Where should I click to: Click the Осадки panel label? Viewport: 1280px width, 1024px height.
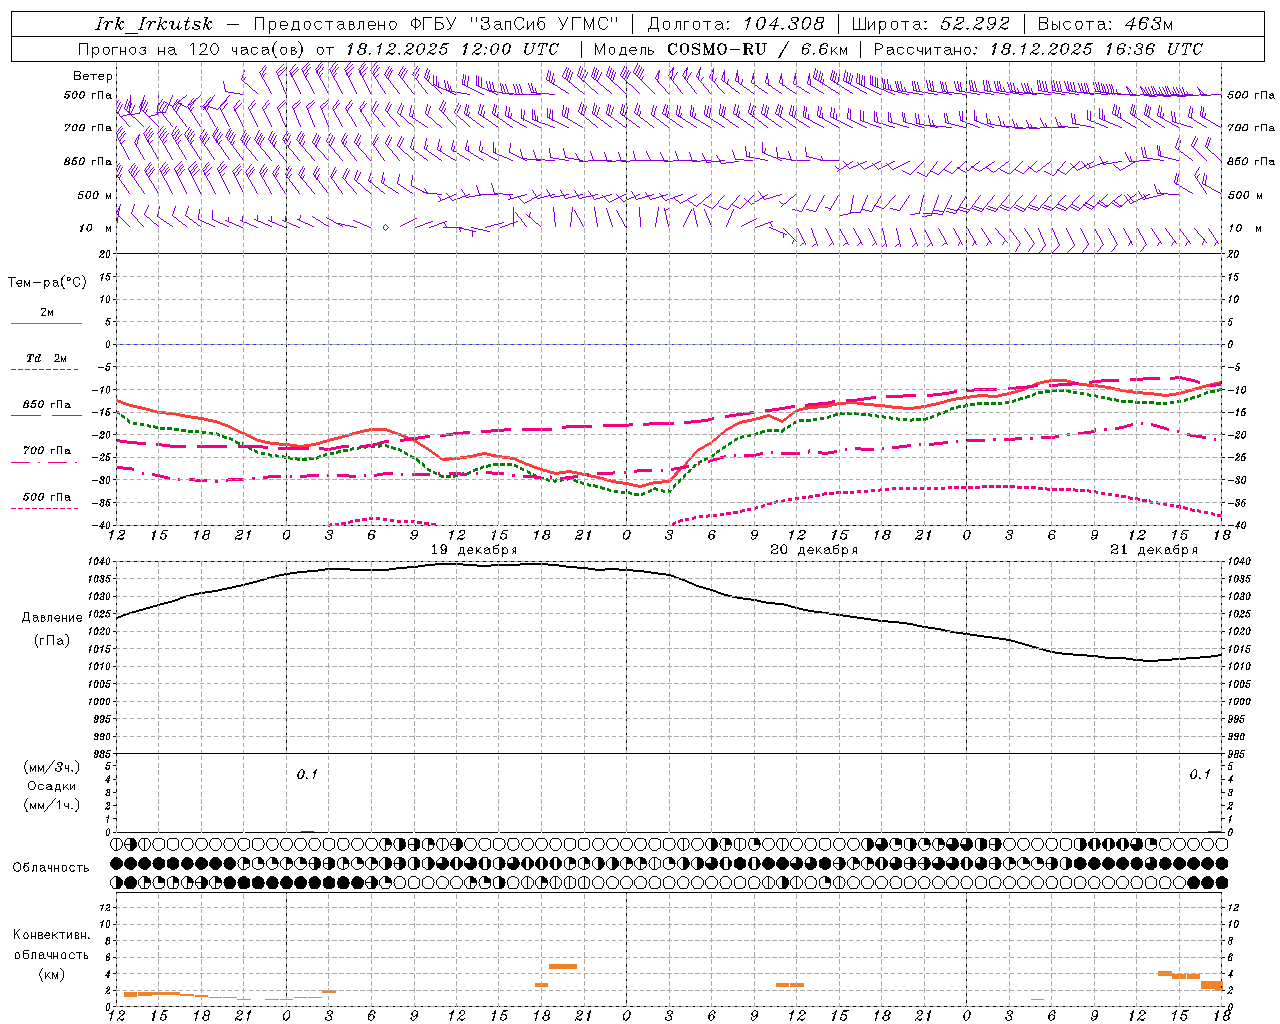[x=52, y=787]
